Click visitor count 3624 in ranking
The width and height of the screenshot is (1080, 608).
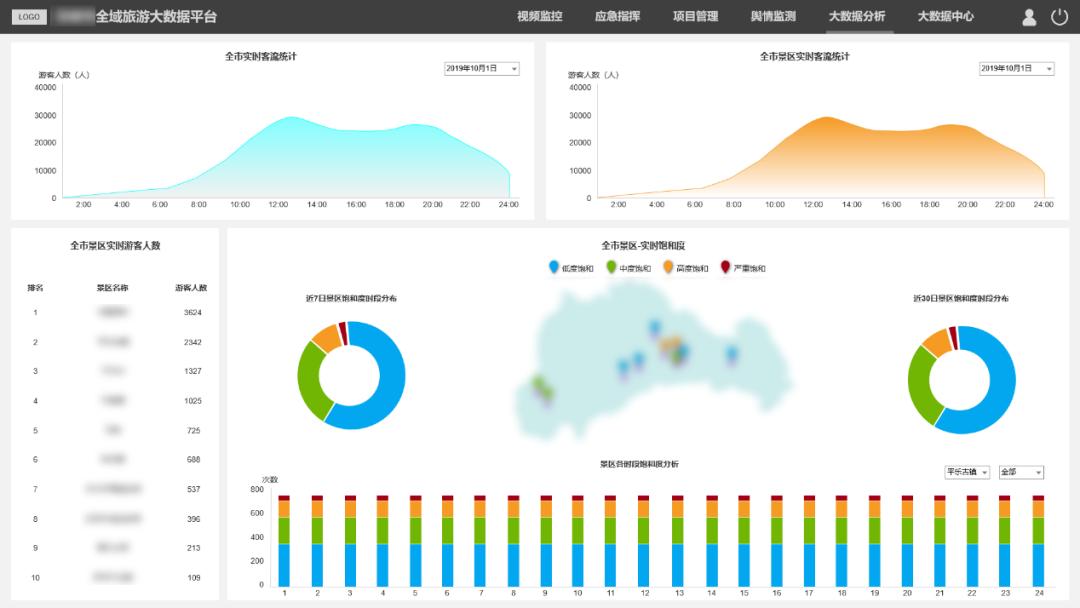coord(193,313)
